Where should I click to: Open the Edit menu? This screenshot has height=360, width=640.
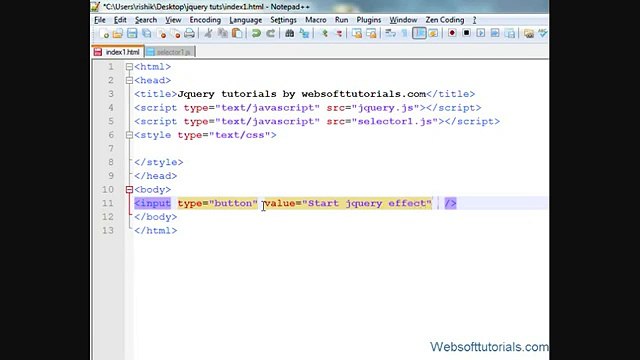120,20
